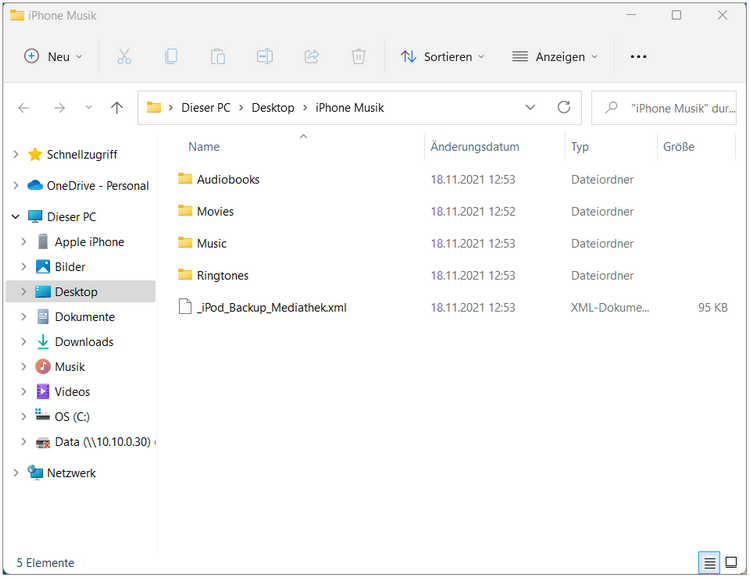This screenshot has width=750, height=578.
Task: Refresh the current folder view
Action: 564,107
